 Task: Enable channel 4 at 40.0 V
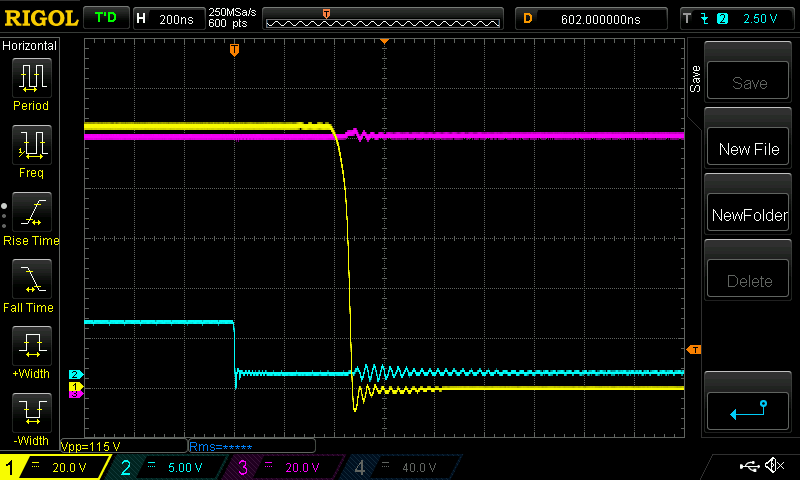398,467
